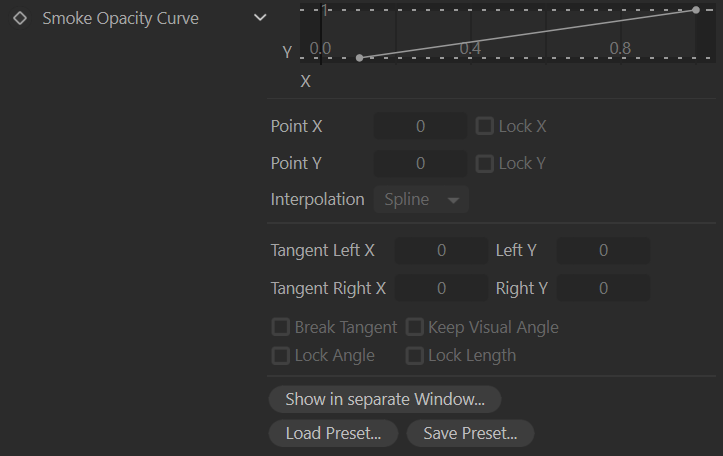Click Show in separate Window button
Image resolution: width=723 pixels, height=456 pixels.
(385, 399)
